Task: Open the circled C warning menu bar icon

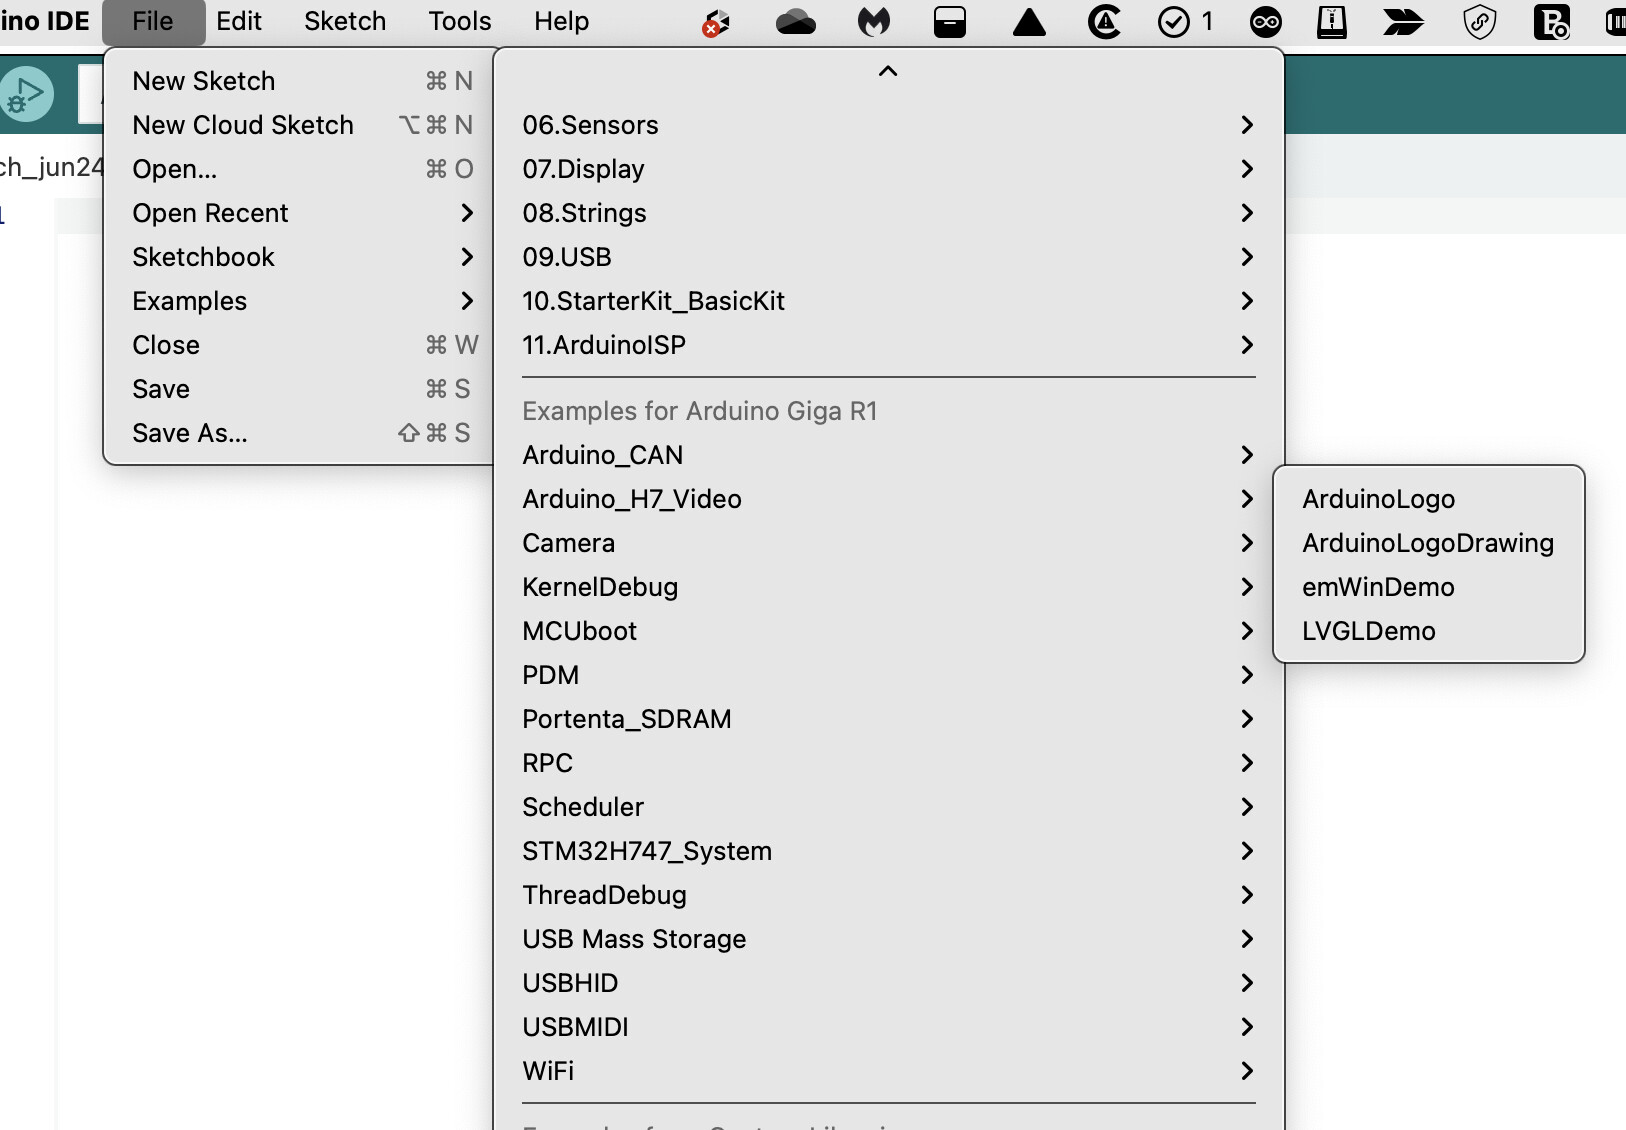Action: click(1104, 22)
